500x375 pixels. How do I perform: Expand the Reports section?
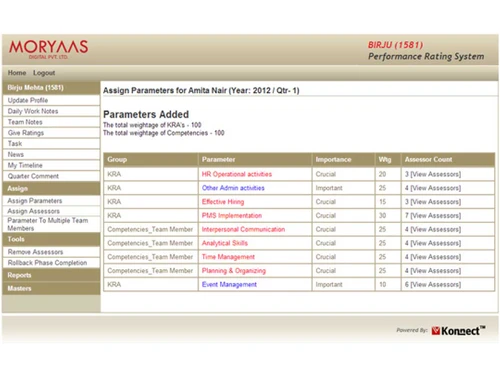(51, 275)
